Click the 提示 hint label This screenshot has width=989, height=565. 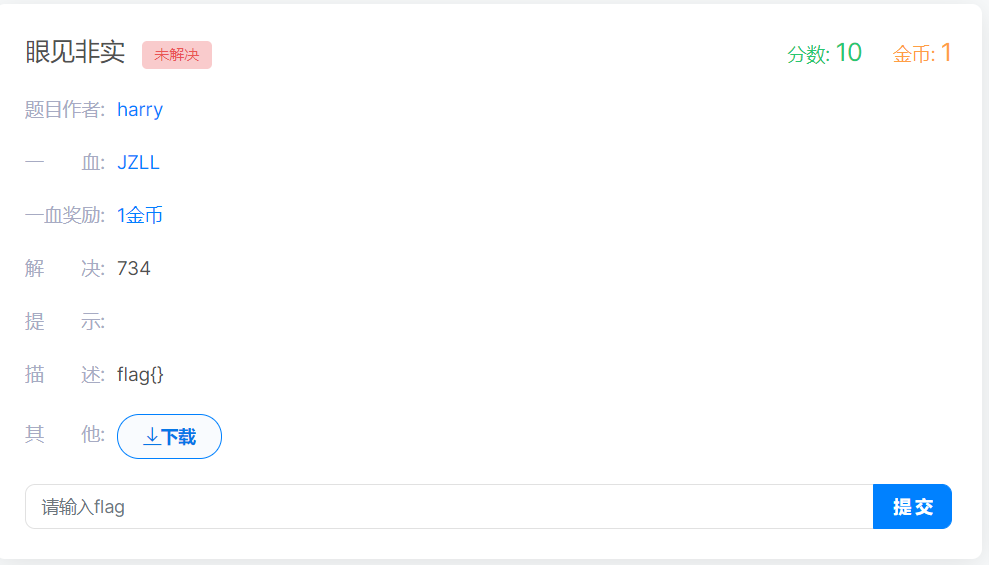[65, 322]
